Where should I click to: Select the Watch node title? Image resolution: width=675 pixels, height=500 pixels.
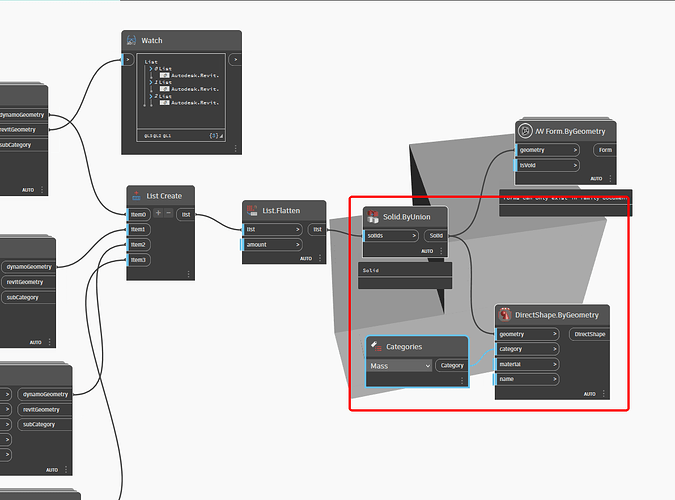pyautogui.click(x=152, y=40)
